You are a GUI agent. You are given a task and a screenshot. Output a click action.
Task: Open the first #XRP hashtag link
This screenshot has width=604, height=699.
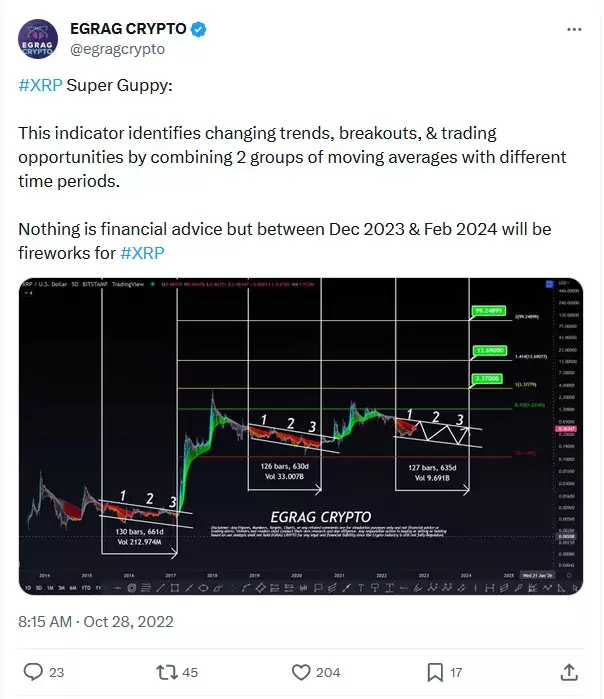point(40,85)
